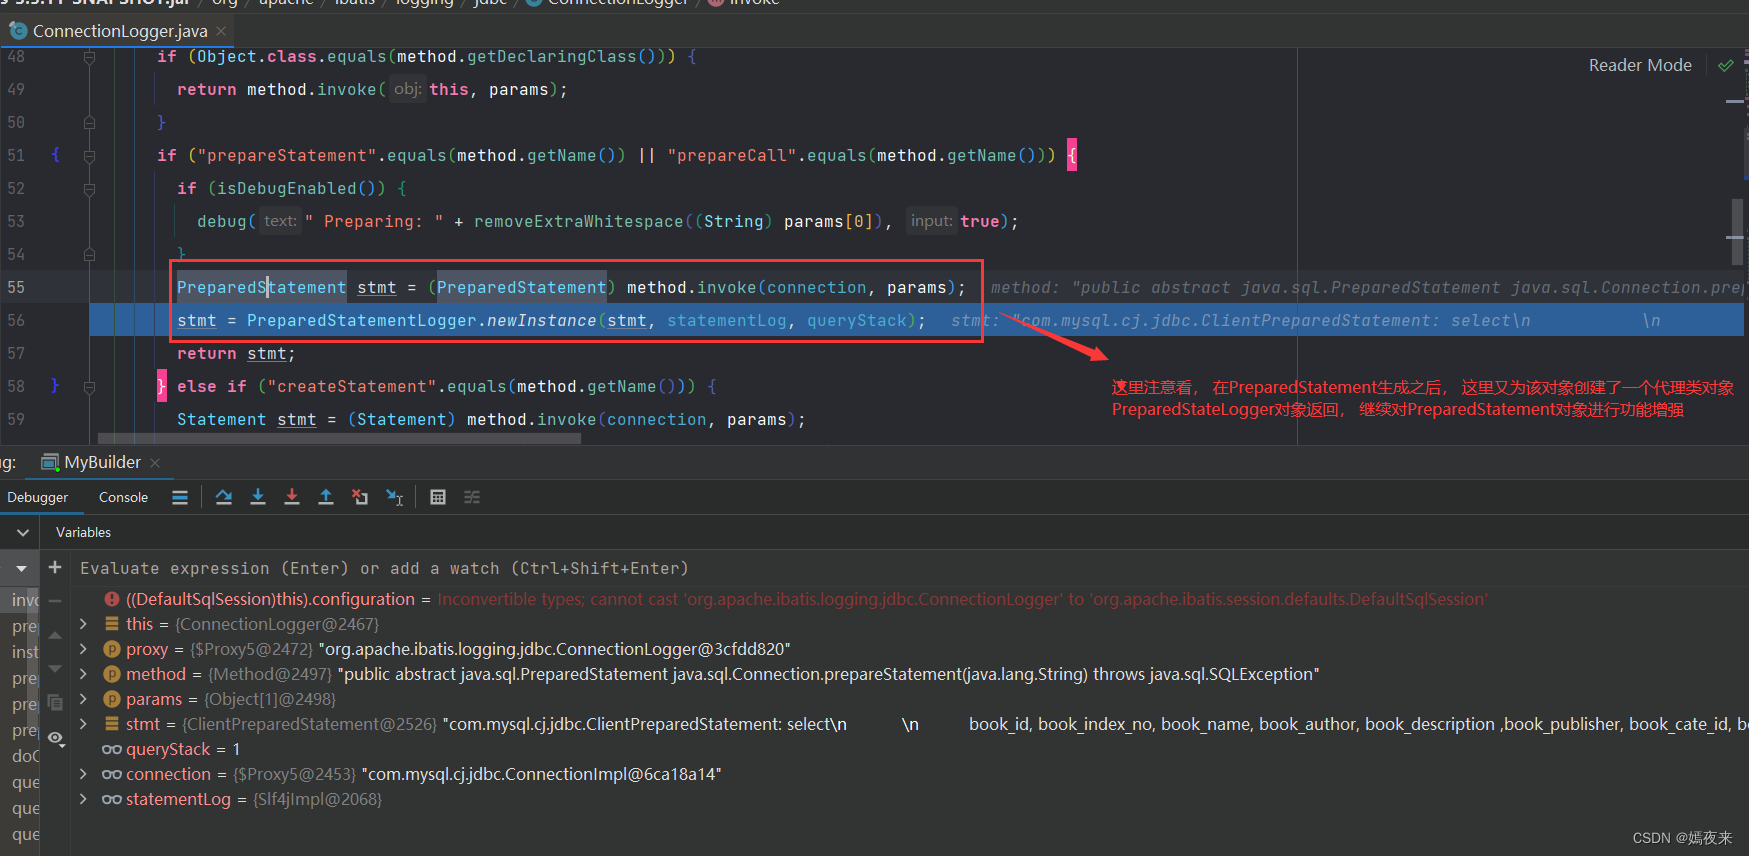Click Object.class.equals on line 48
Image resolution: width=1749 pixels, height=856 pixels.
[x=291, y=56]
